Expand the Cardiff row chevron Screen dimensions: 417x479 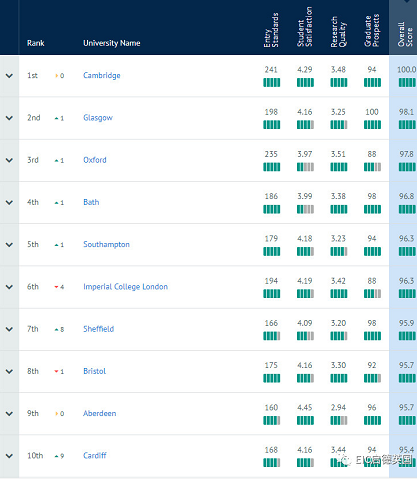pyautogui.click(x=9, y=456)
